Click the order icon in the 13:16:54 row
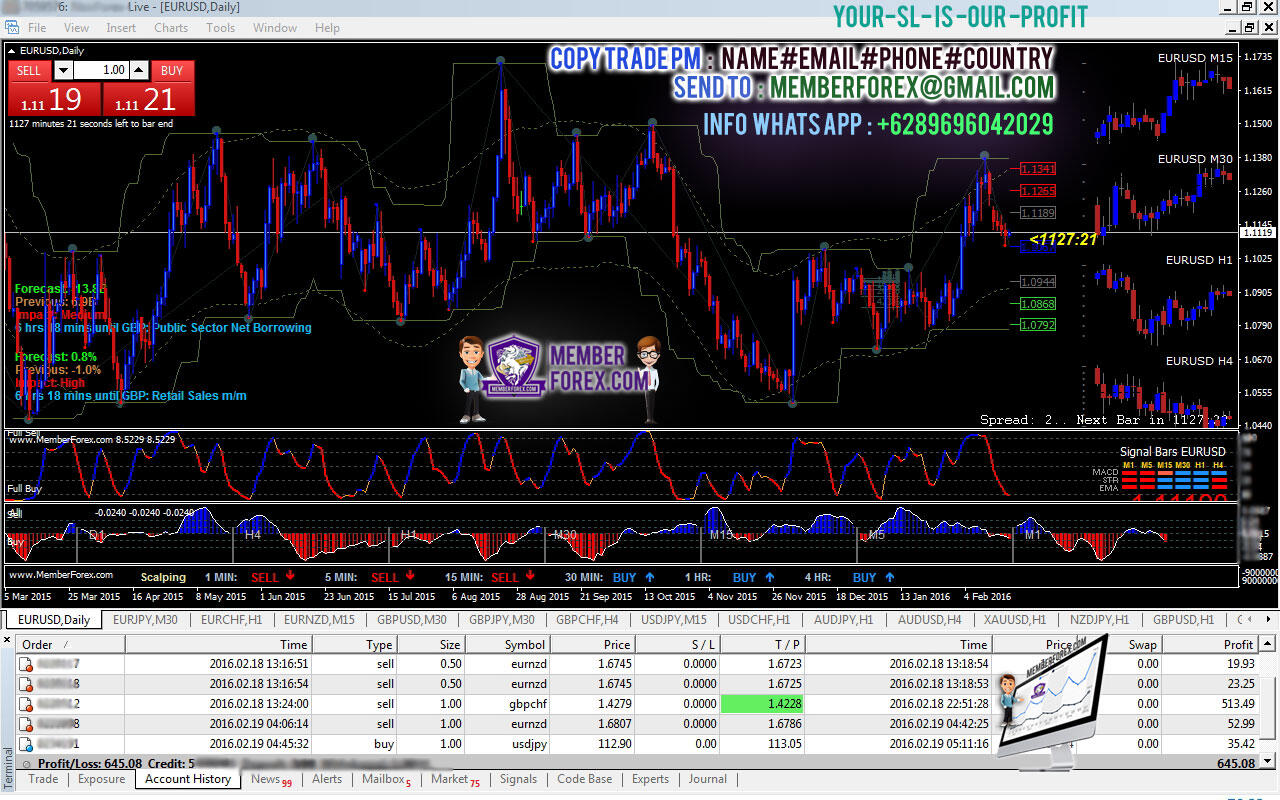This screenshot has height=800, width=1280. (x=27, y=684)
